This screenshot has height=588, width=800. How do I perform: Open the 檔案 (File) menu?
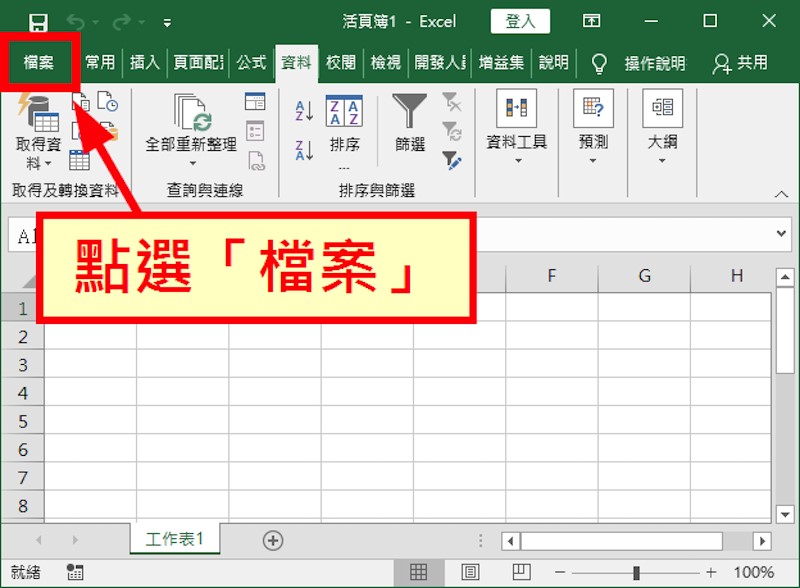(x=39, y=61)
